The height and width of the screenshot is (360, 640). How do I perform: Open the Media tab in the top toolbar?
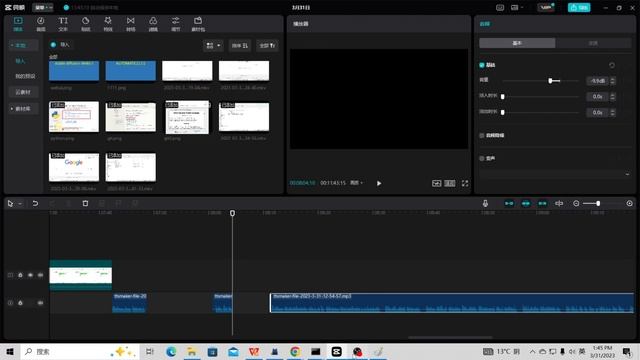[x=18, y=24]
